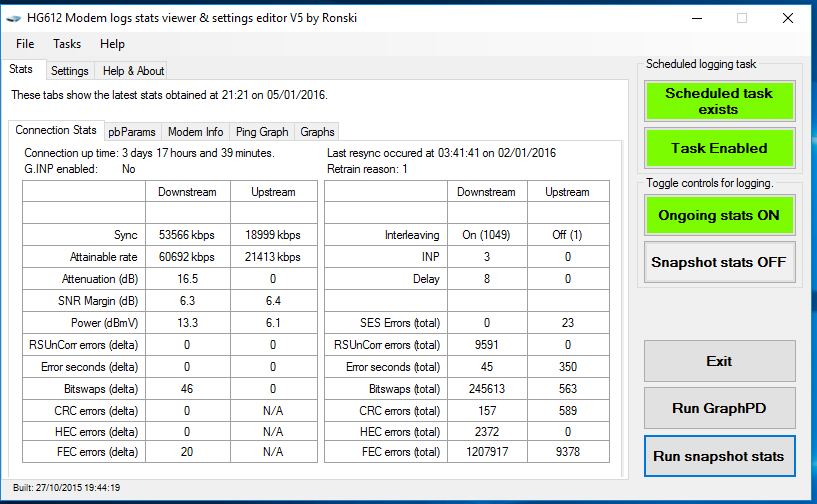Select the Stats tab
The height and width of the screenshot is (504, 817).
click(21, 70)
